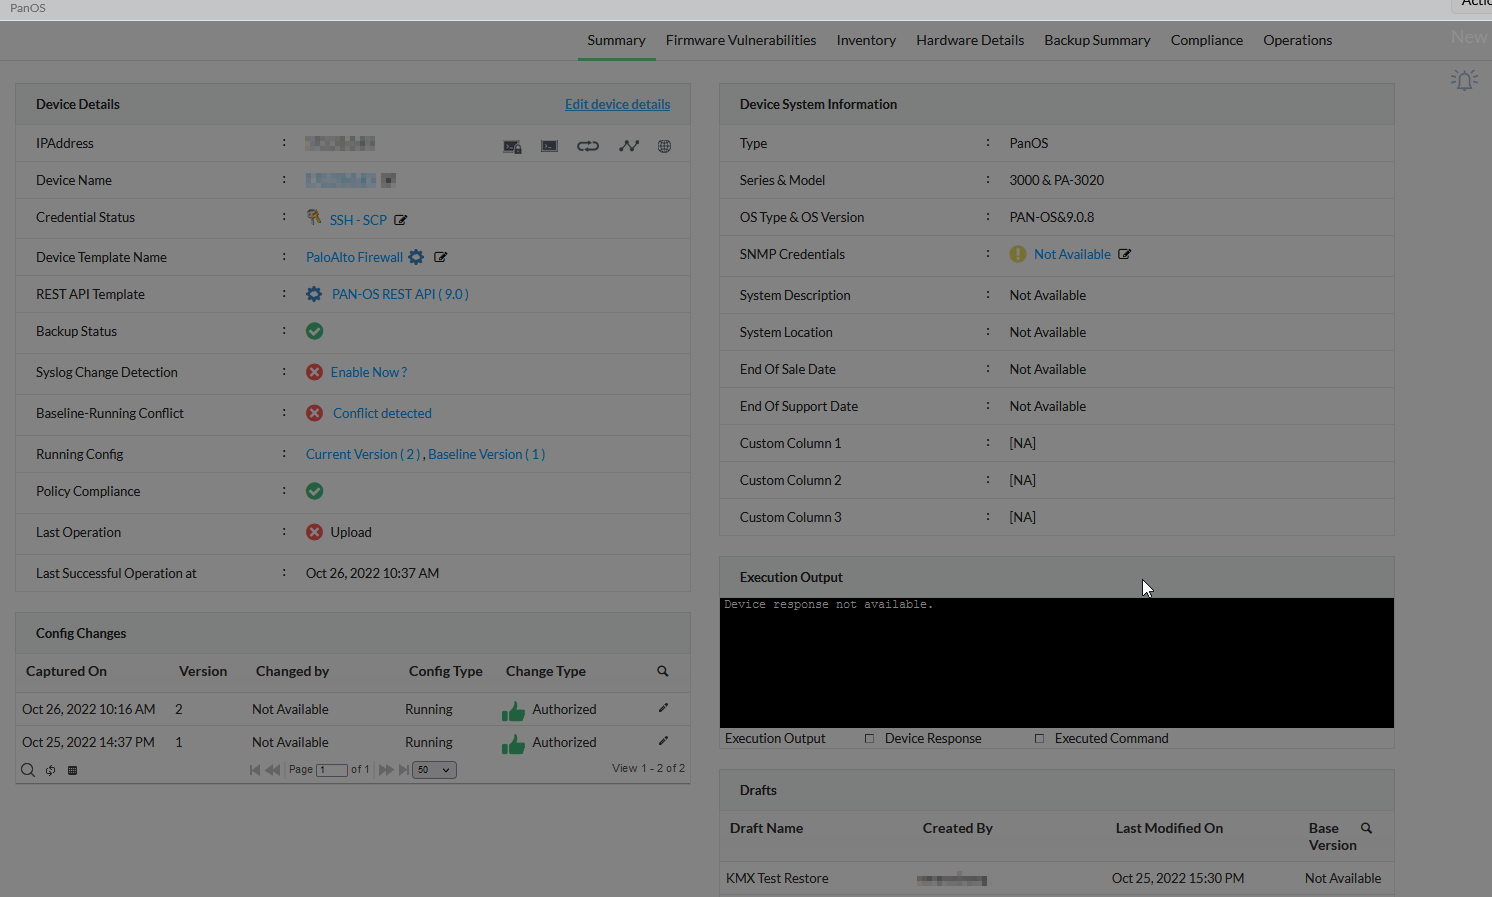
Task: Tick the Device Response checkbox
Action: 869,739
